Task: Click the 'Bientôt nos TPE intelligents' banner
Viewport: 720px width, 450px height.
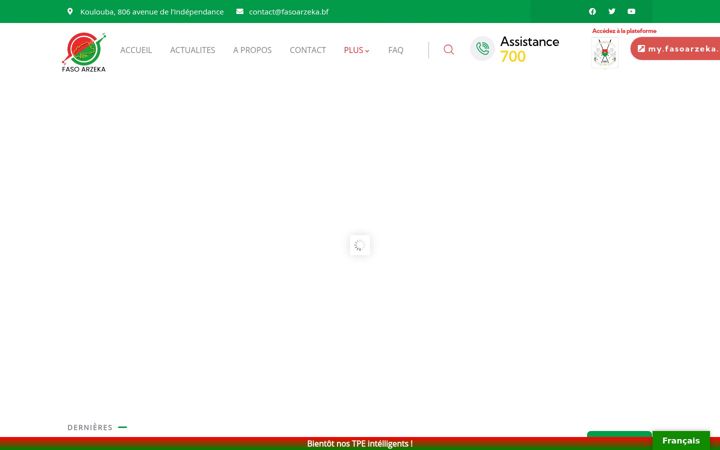Action: tap(360, 444)
